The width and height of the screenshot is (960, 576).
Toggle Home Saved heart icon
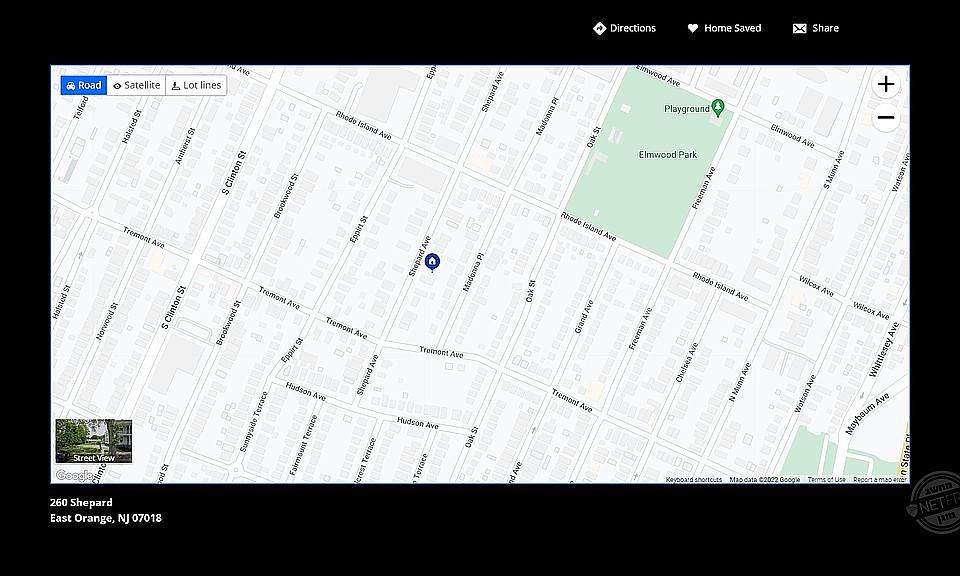692,28
